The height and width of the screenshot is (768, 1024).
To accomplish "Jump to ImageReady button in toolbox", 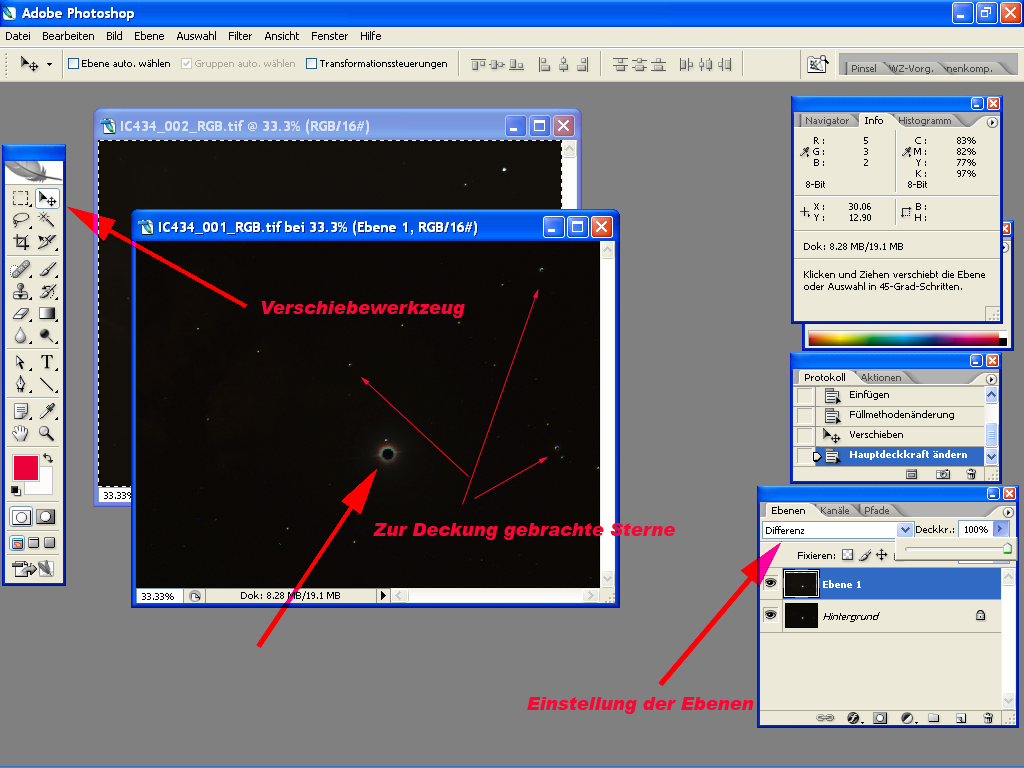I will 33,569.
